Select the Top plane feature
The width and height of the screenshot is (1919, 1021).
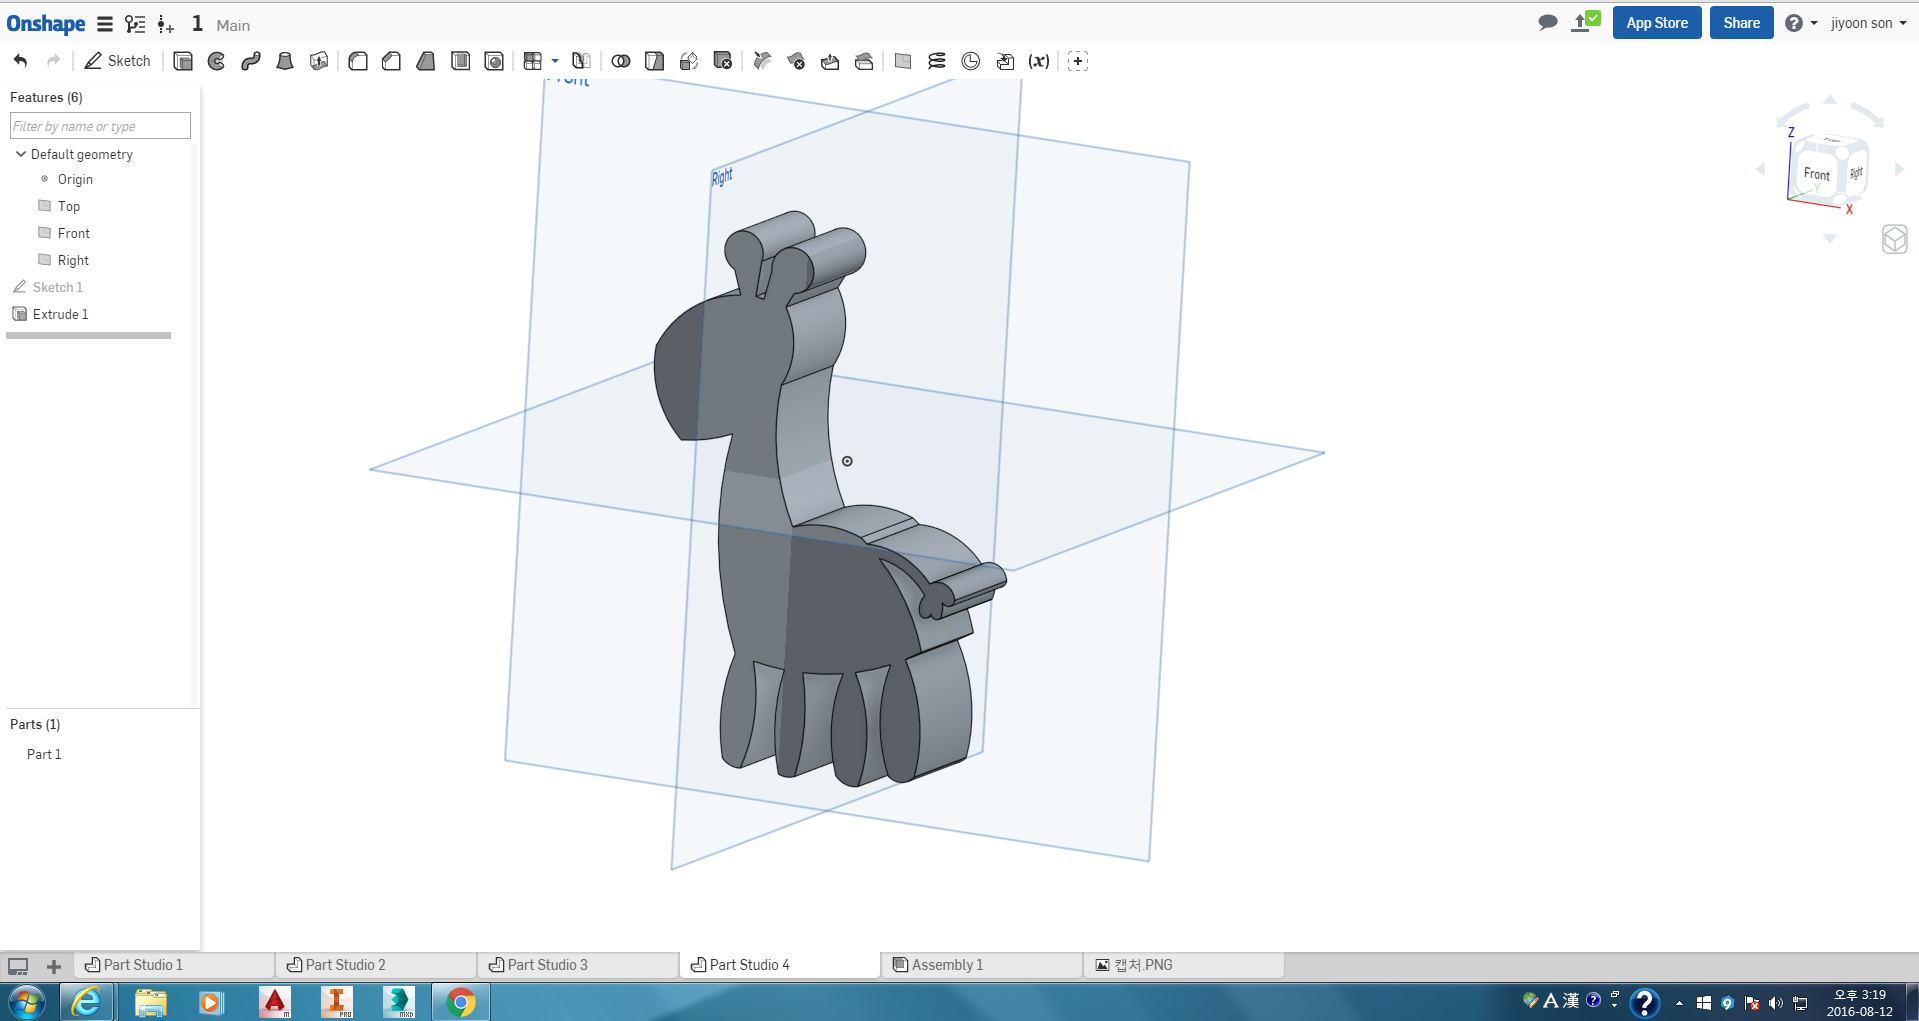tap(68, 206)
